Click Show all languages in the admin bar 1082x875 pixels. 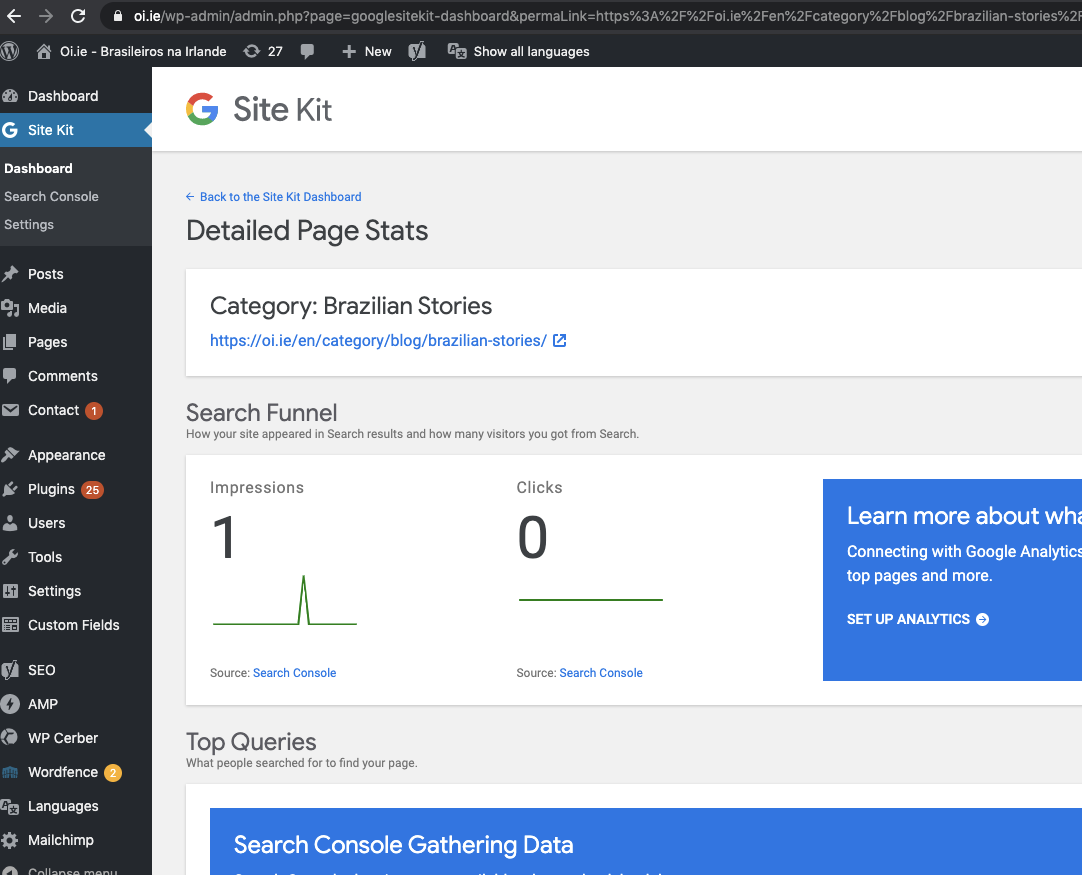coord(518,51)
